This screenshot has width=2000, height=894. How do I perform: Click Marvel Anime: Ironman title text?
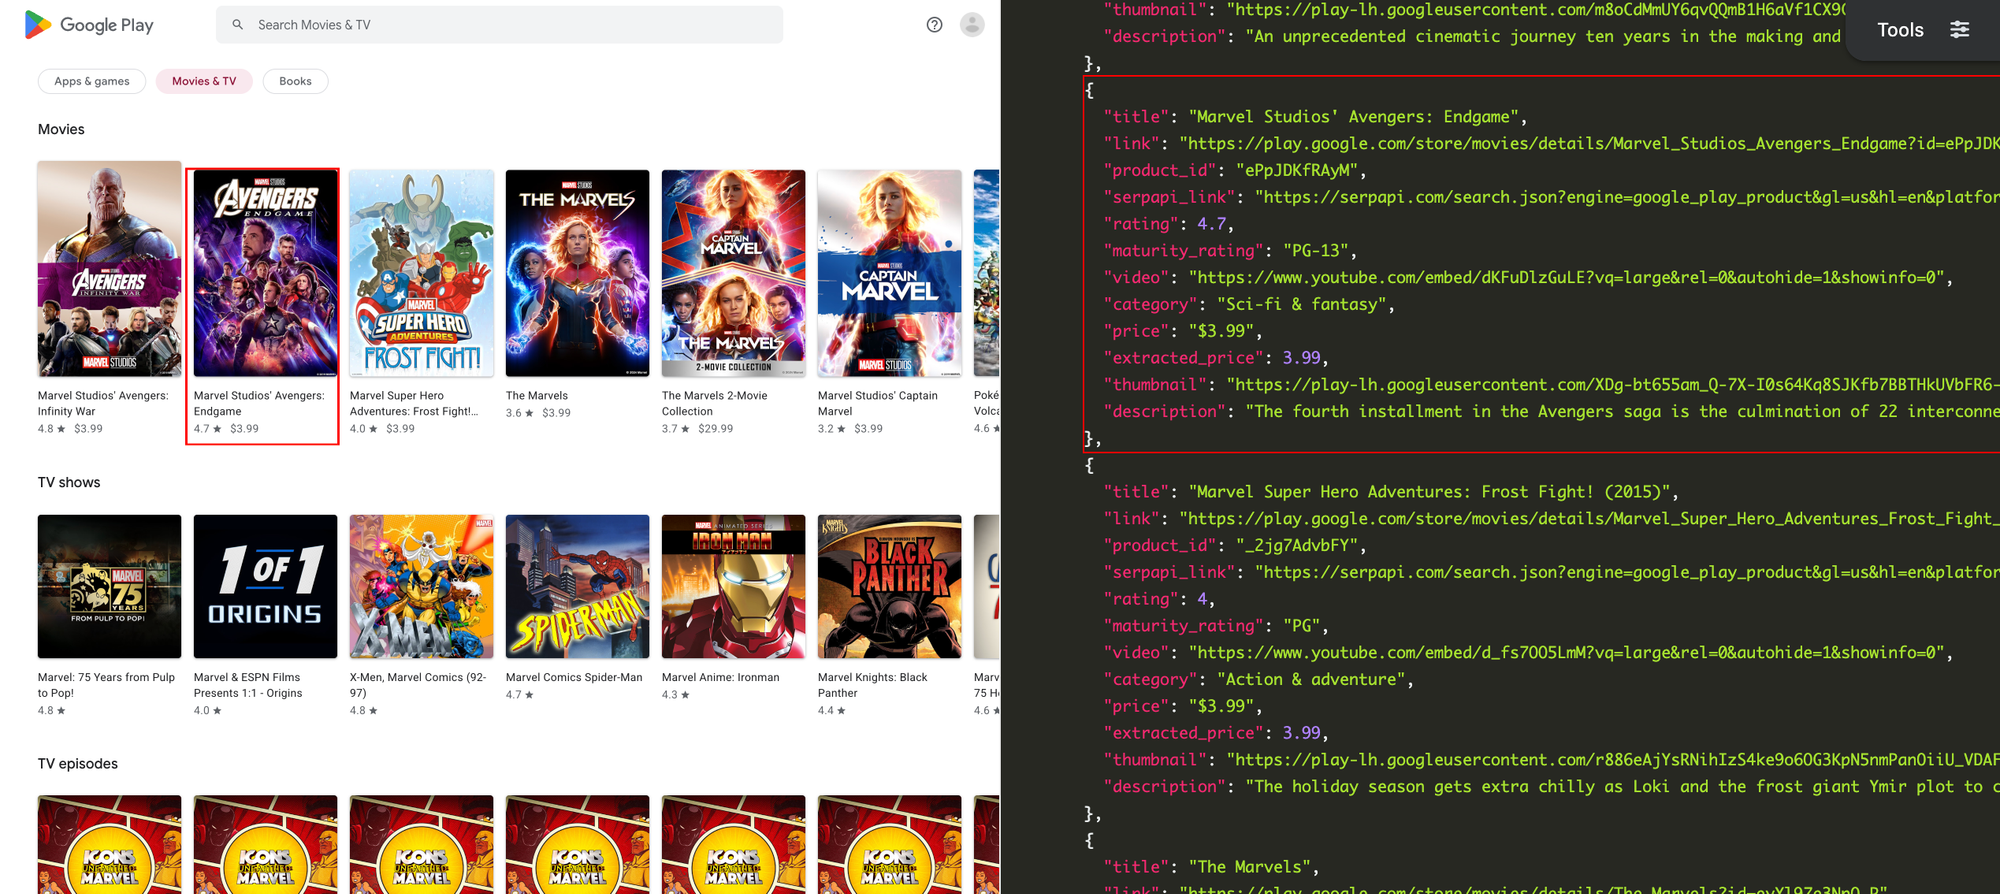coord(721,678)
